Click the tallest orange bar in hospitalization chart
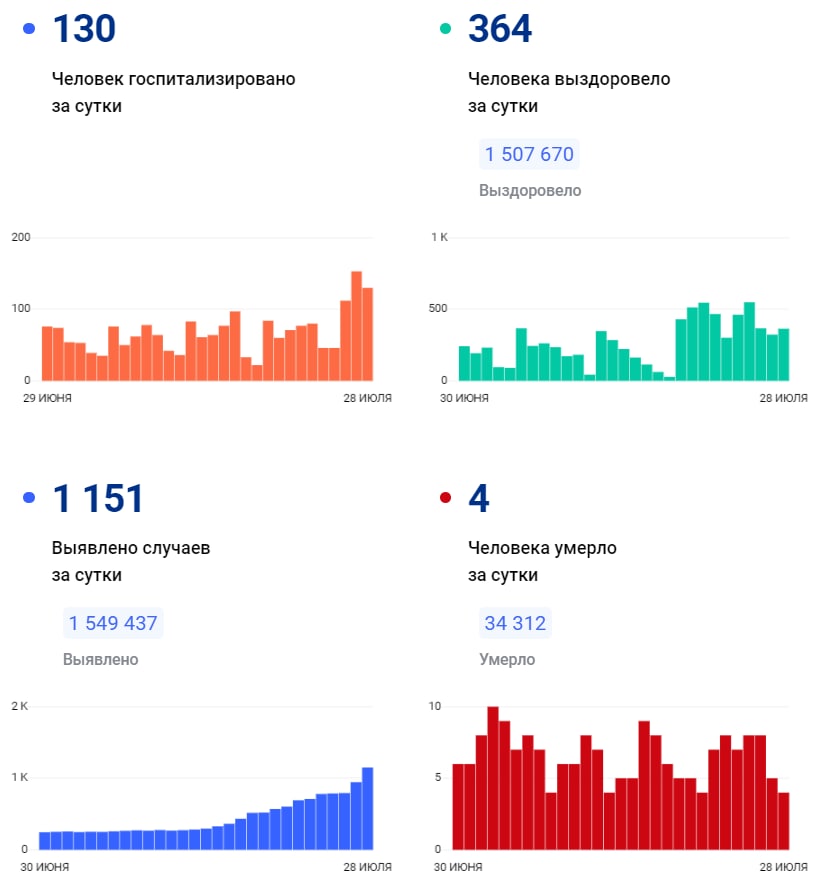Screen dimensions: 830x895 point(356,326)
